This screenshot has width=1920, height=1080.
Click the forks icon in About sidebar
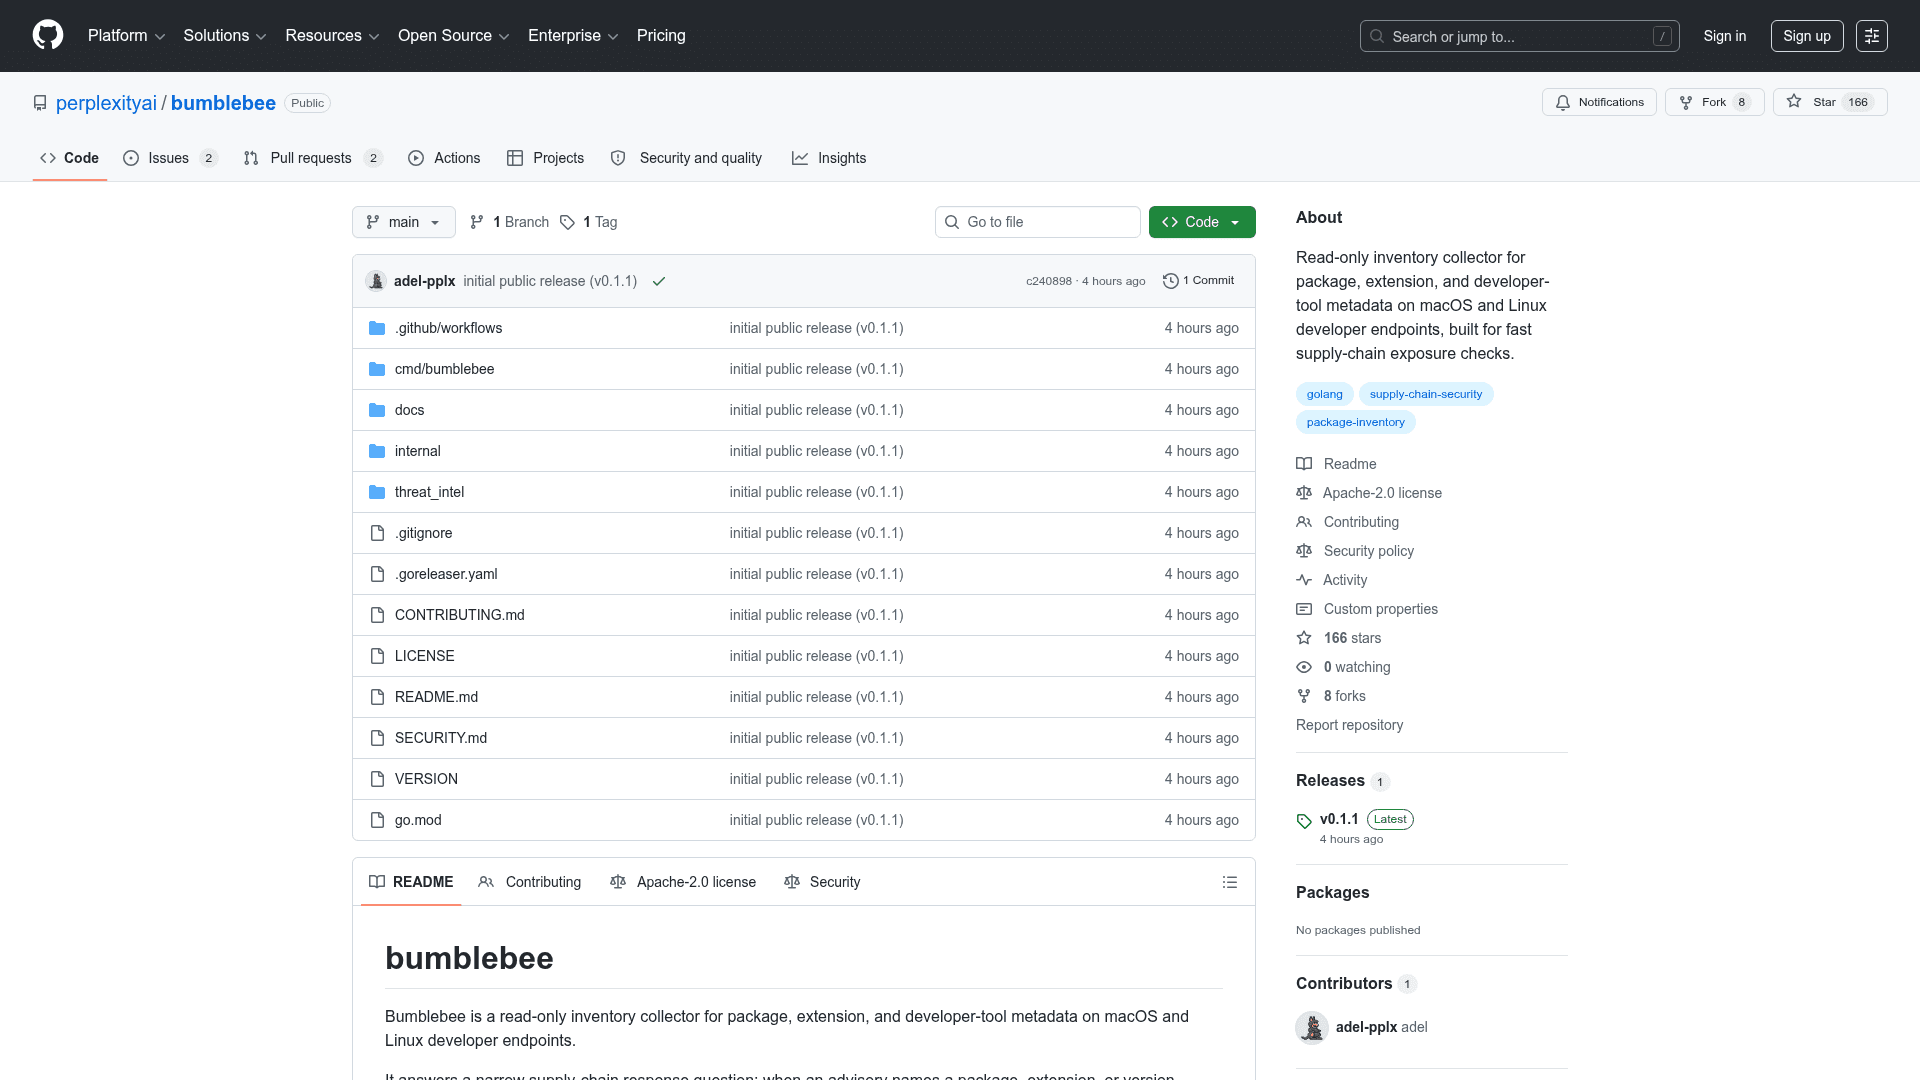click(x=1304, y=696)
